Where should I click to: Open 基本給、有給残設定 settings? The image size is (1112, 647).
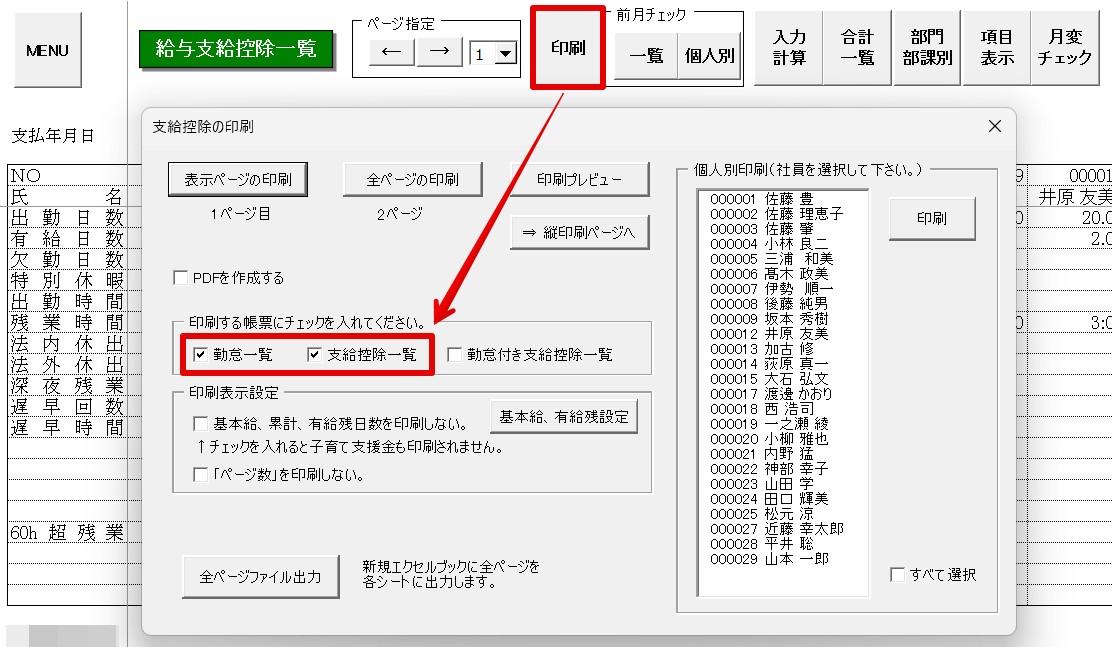tap(564, 417)
